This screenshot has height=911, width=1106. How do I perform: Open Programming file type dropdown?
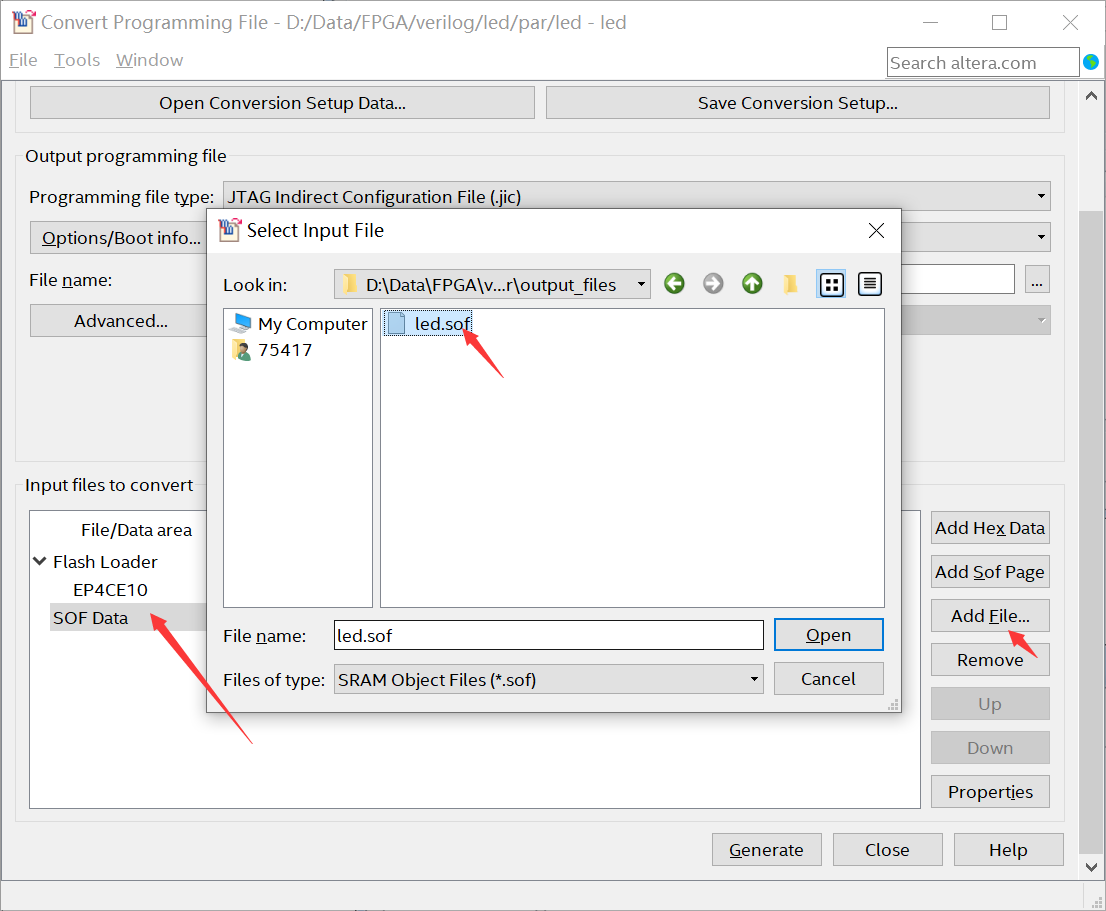tap(1041, 196)
